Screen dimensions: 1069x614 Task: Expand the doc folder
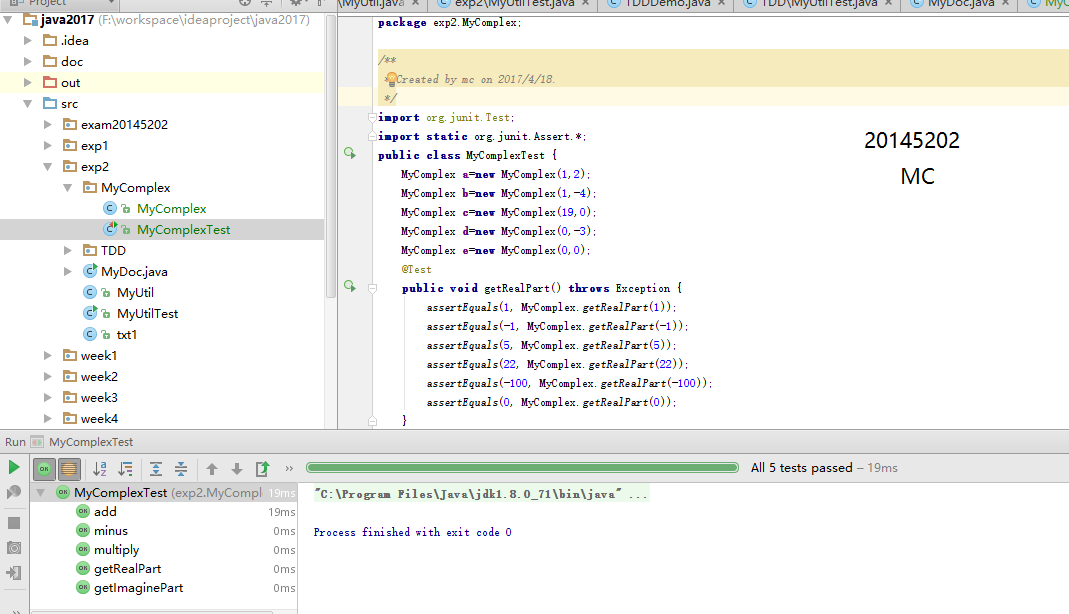[28, 61]
